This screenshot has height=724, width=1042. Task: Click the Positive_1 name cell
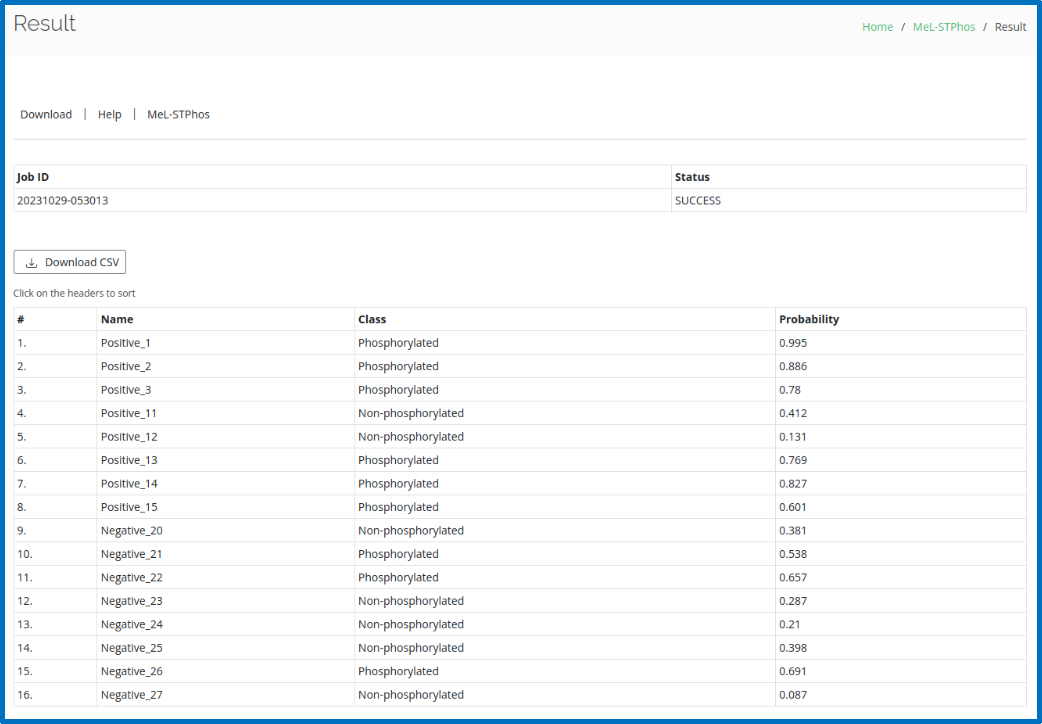point(126,343)
